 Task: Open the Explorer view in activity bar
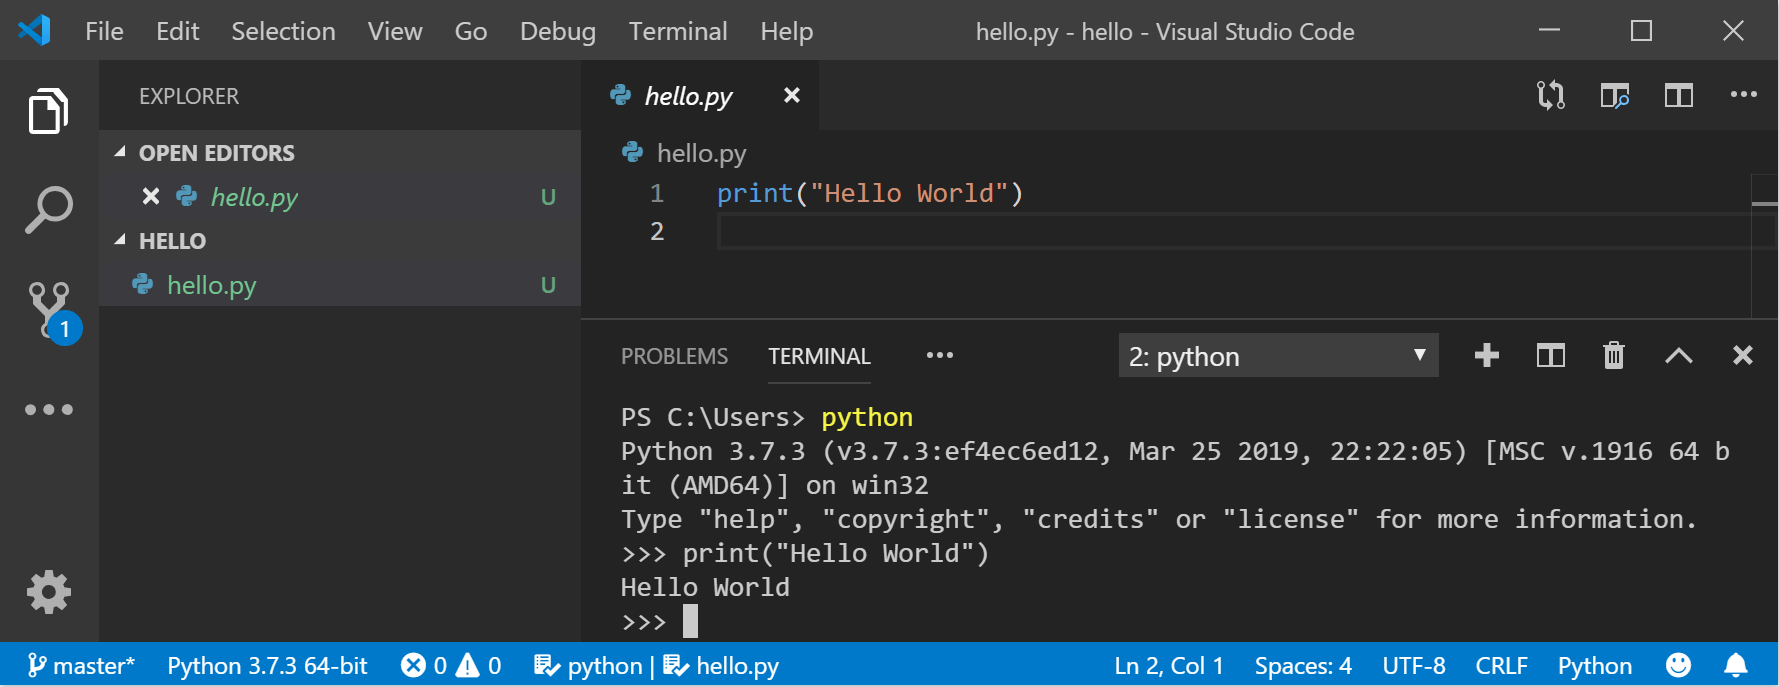[48, 110]
